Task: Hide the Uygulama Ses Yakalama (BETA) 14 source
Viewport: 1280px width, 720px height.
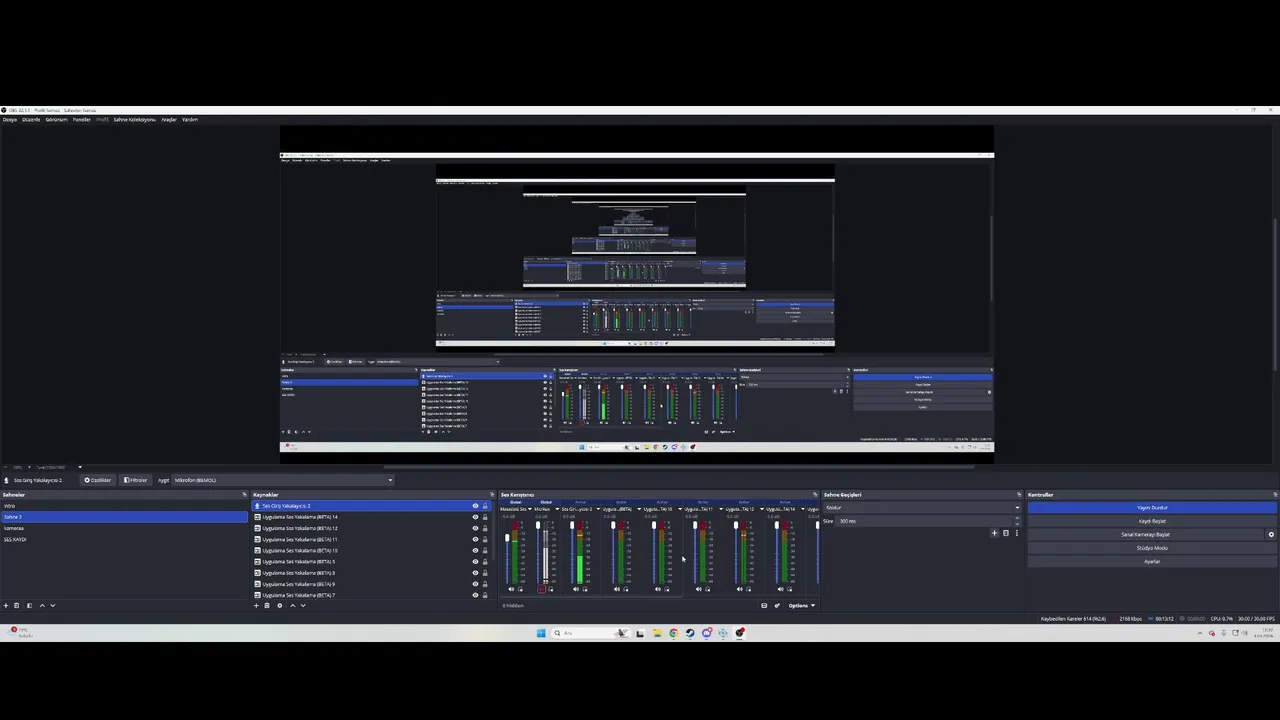Action: (475, 517)
